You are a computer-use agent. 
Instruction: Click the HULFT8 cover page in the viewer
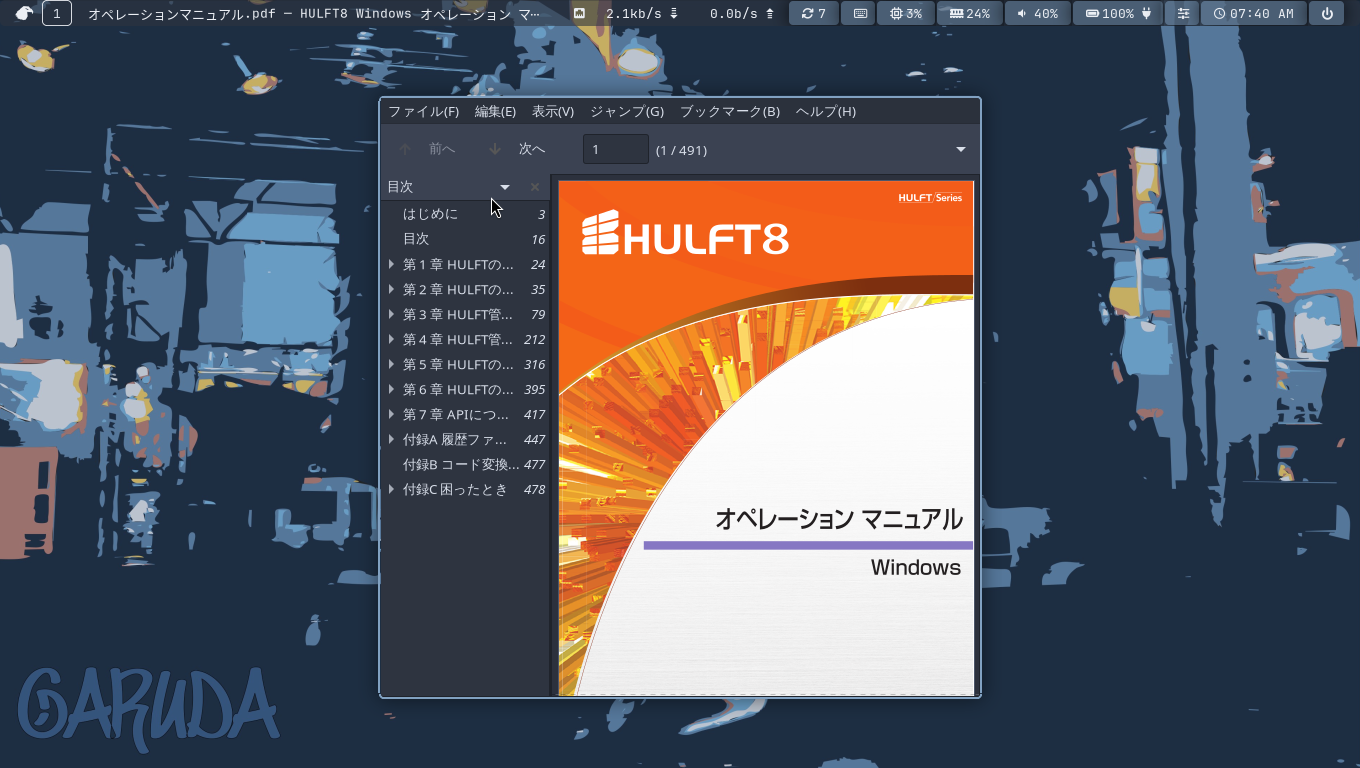[766, 437]
